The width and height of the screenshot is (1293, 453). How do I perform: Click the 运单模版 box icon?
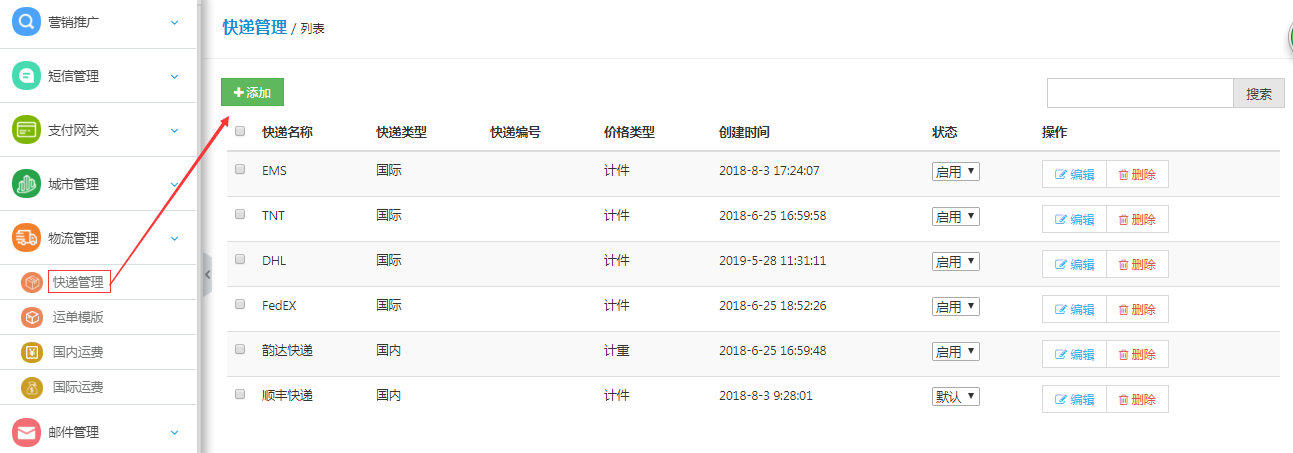tap(32, 317)
